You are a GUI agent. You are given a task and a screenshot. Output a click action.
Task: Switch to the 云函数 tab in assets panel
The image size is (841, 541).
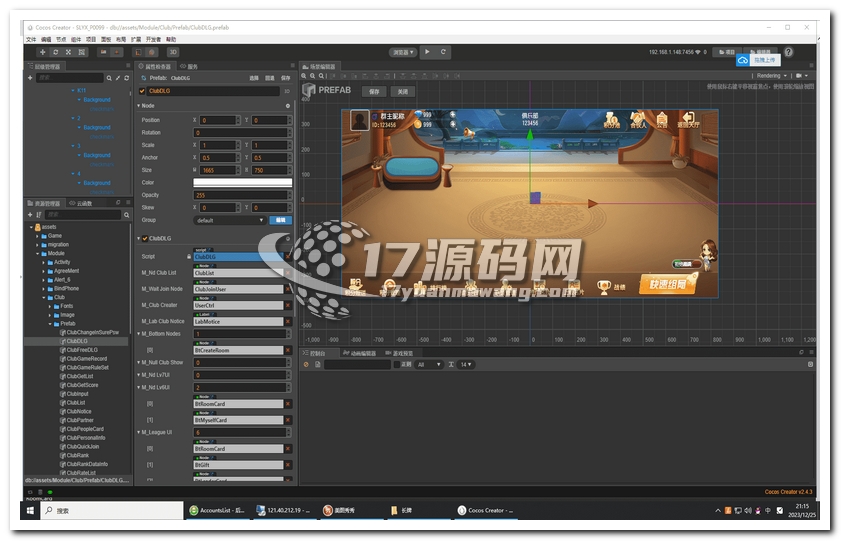(81, 203)
